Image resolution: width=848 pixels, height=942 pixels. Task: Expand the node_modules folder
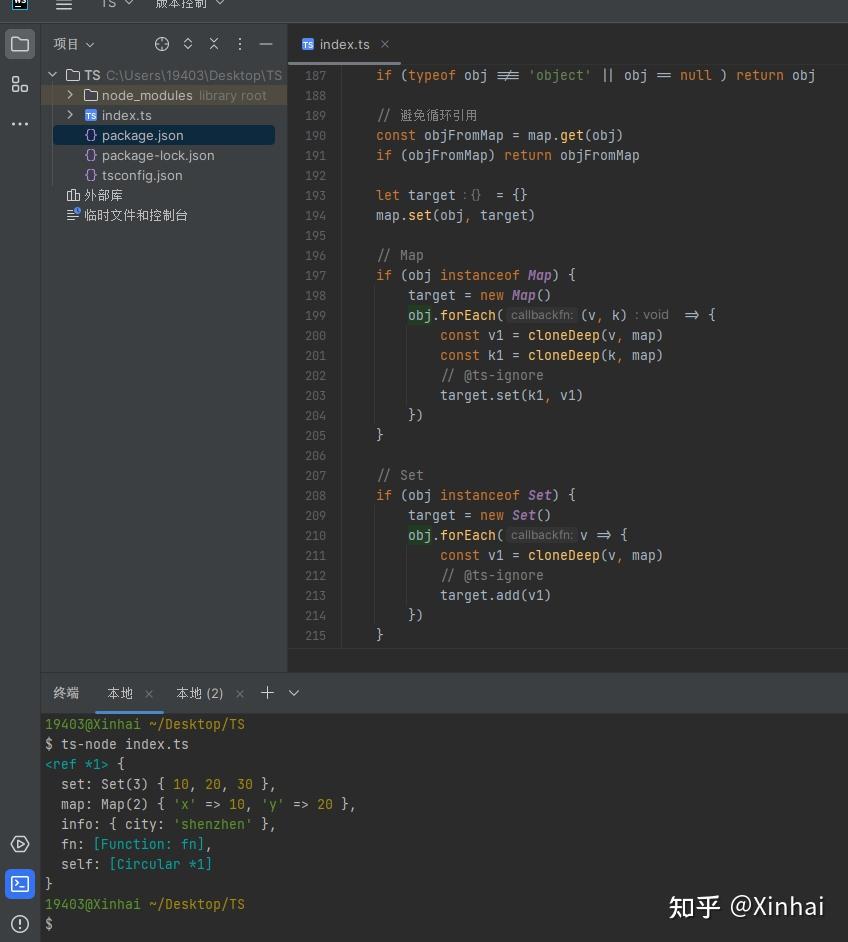click(70, 95)
